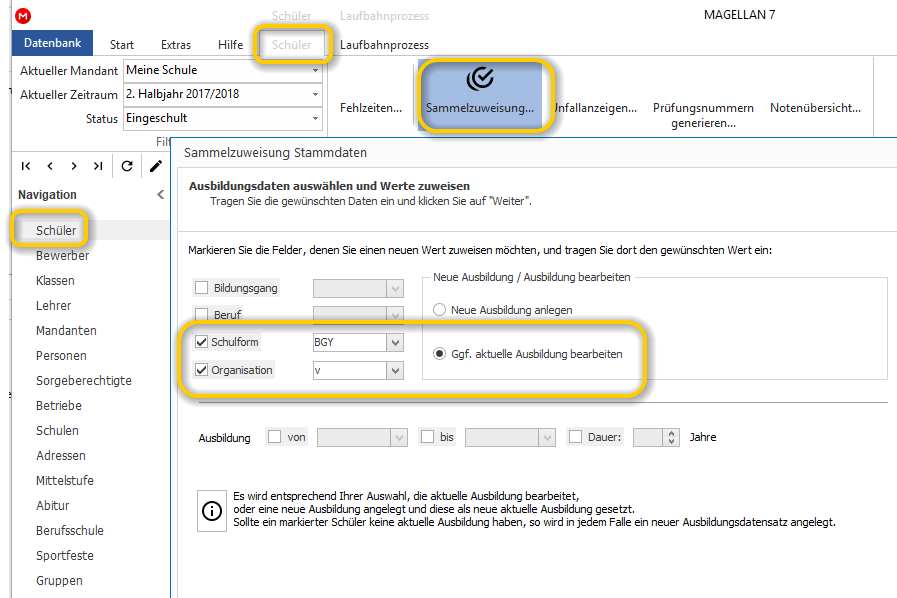
Task: Go to previous record arrow
Action: click(50, 166)
